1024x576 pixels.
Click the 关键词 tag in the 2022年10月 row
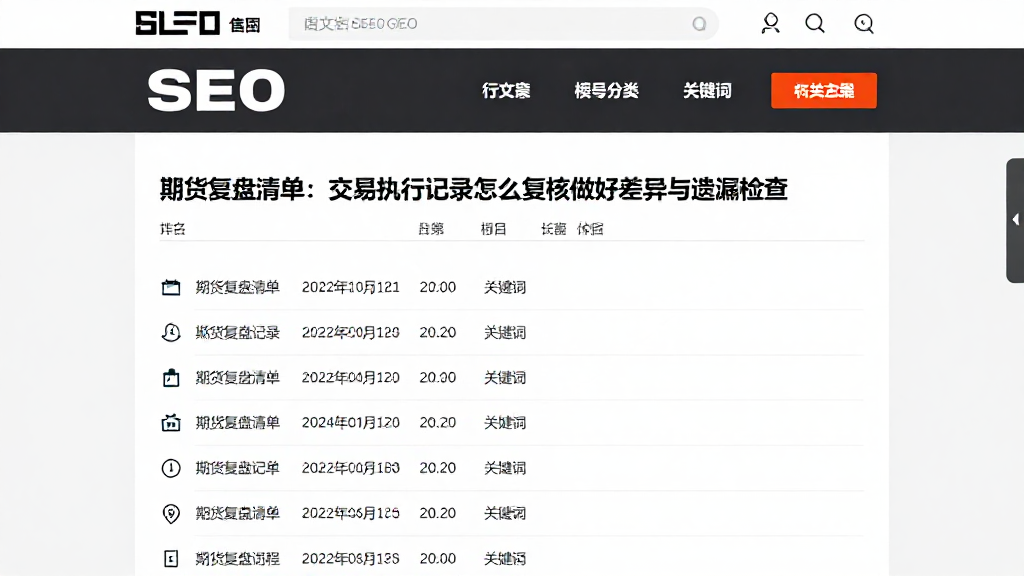[x=505, y=287]
